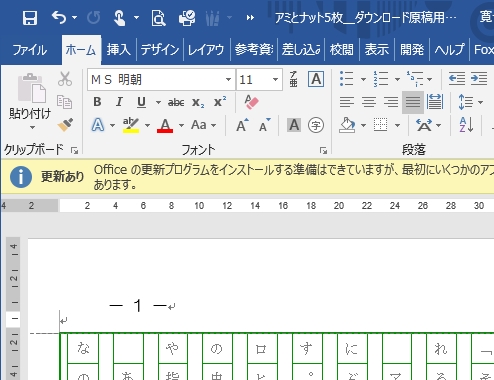The height and width of the screenshot is (380, 494).
Task: Toggle underline formatting
Action: pos(141,102)
